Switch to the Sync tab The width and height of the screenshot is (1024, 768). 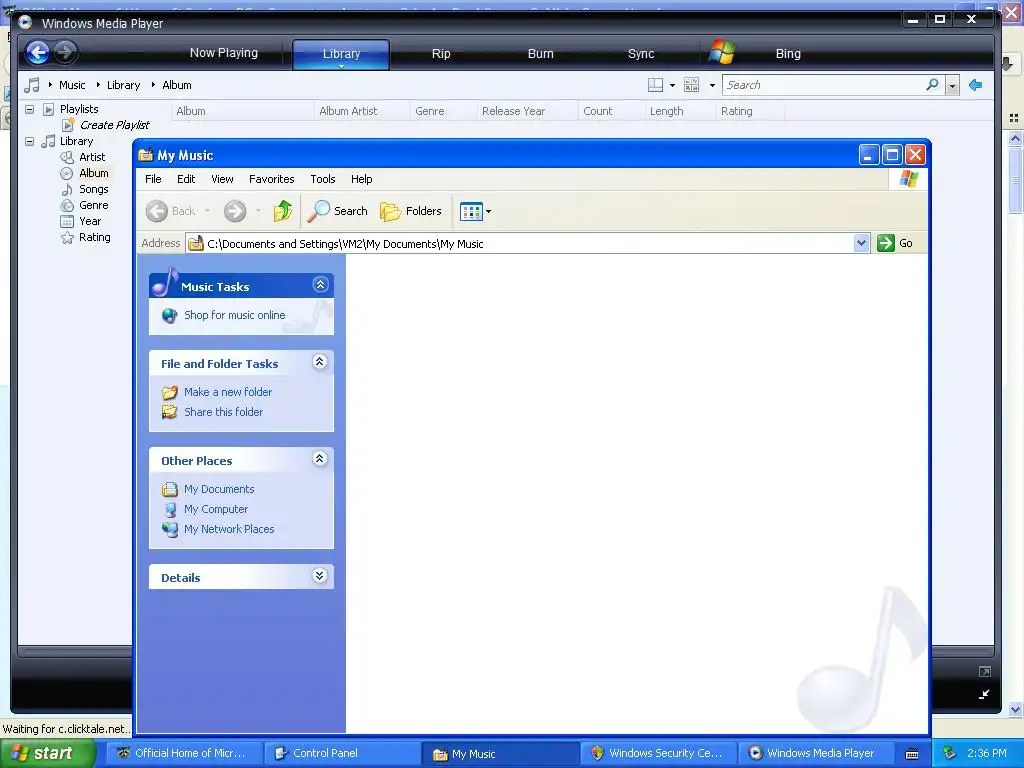click(x=641, y=54)
